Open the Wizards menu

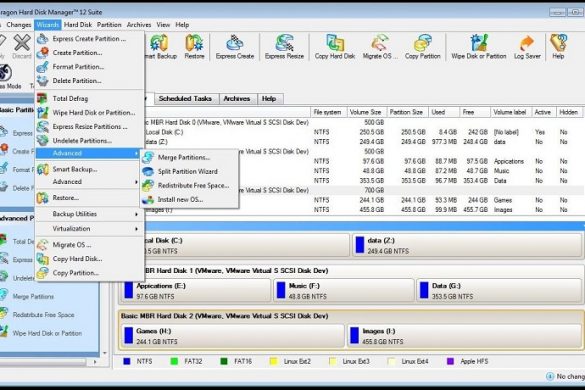pos(47,25)
